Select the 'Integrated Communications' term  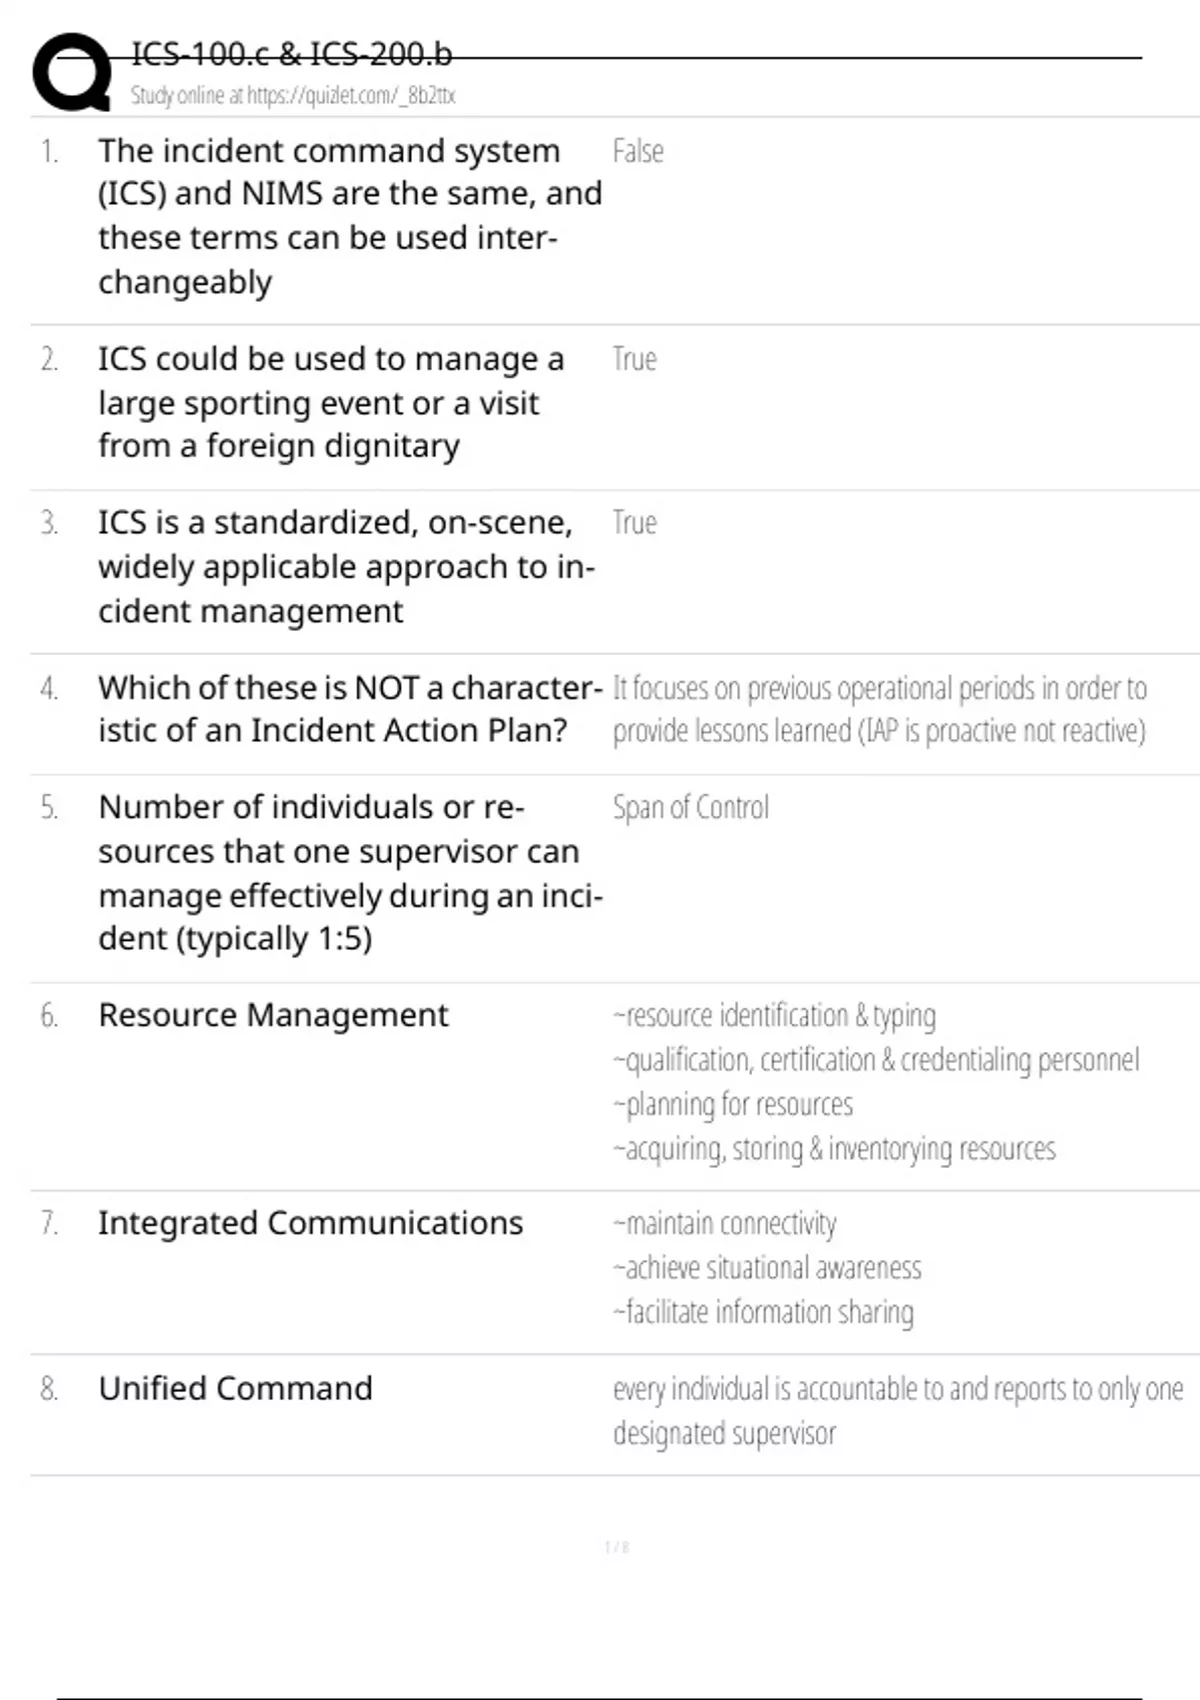pos(310,1223)
